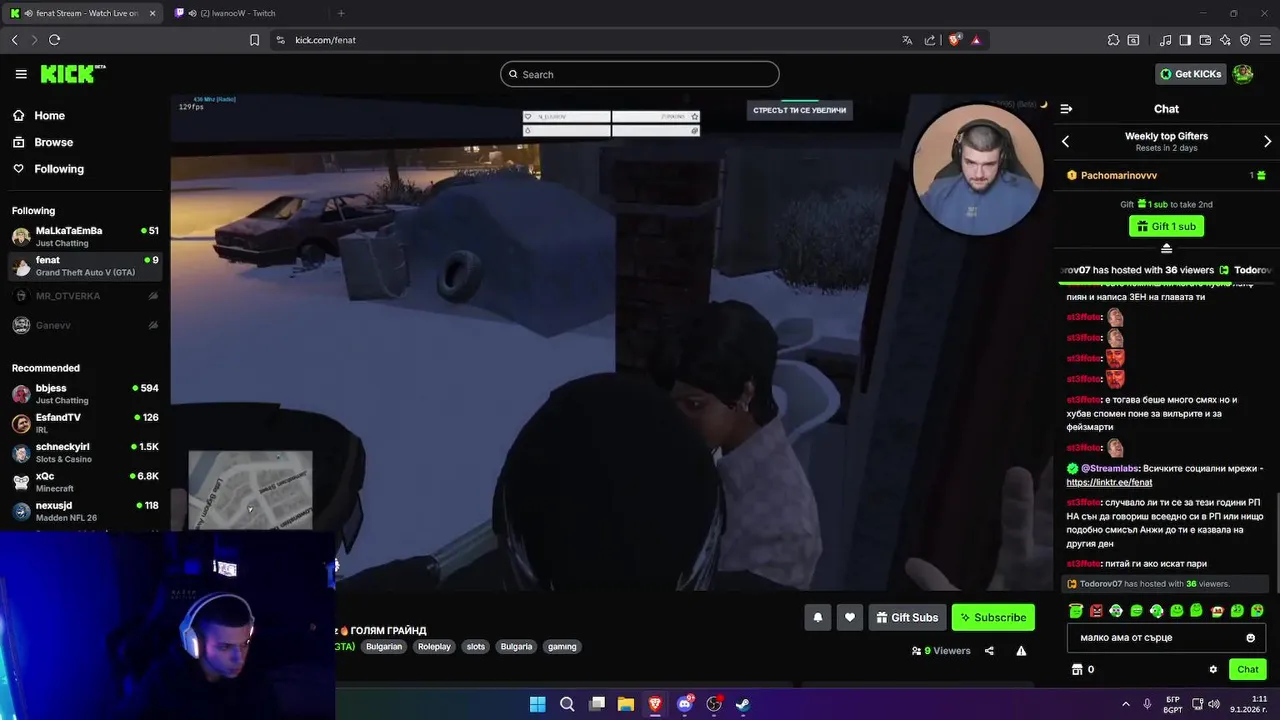The height and width of the screenshot is (720, 1280).
Task: Show hidden system tray icons
Action: click(1125, 704)
